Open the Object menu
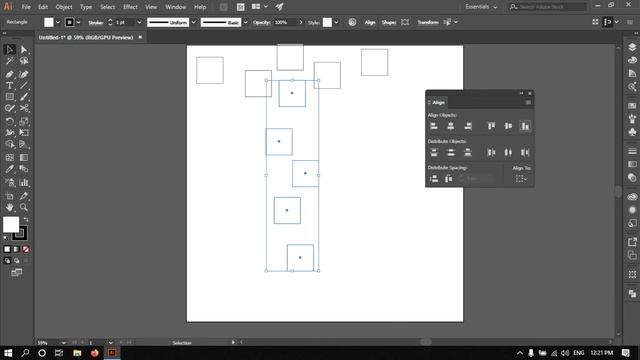Screen dimensions: 640x360 64,7
